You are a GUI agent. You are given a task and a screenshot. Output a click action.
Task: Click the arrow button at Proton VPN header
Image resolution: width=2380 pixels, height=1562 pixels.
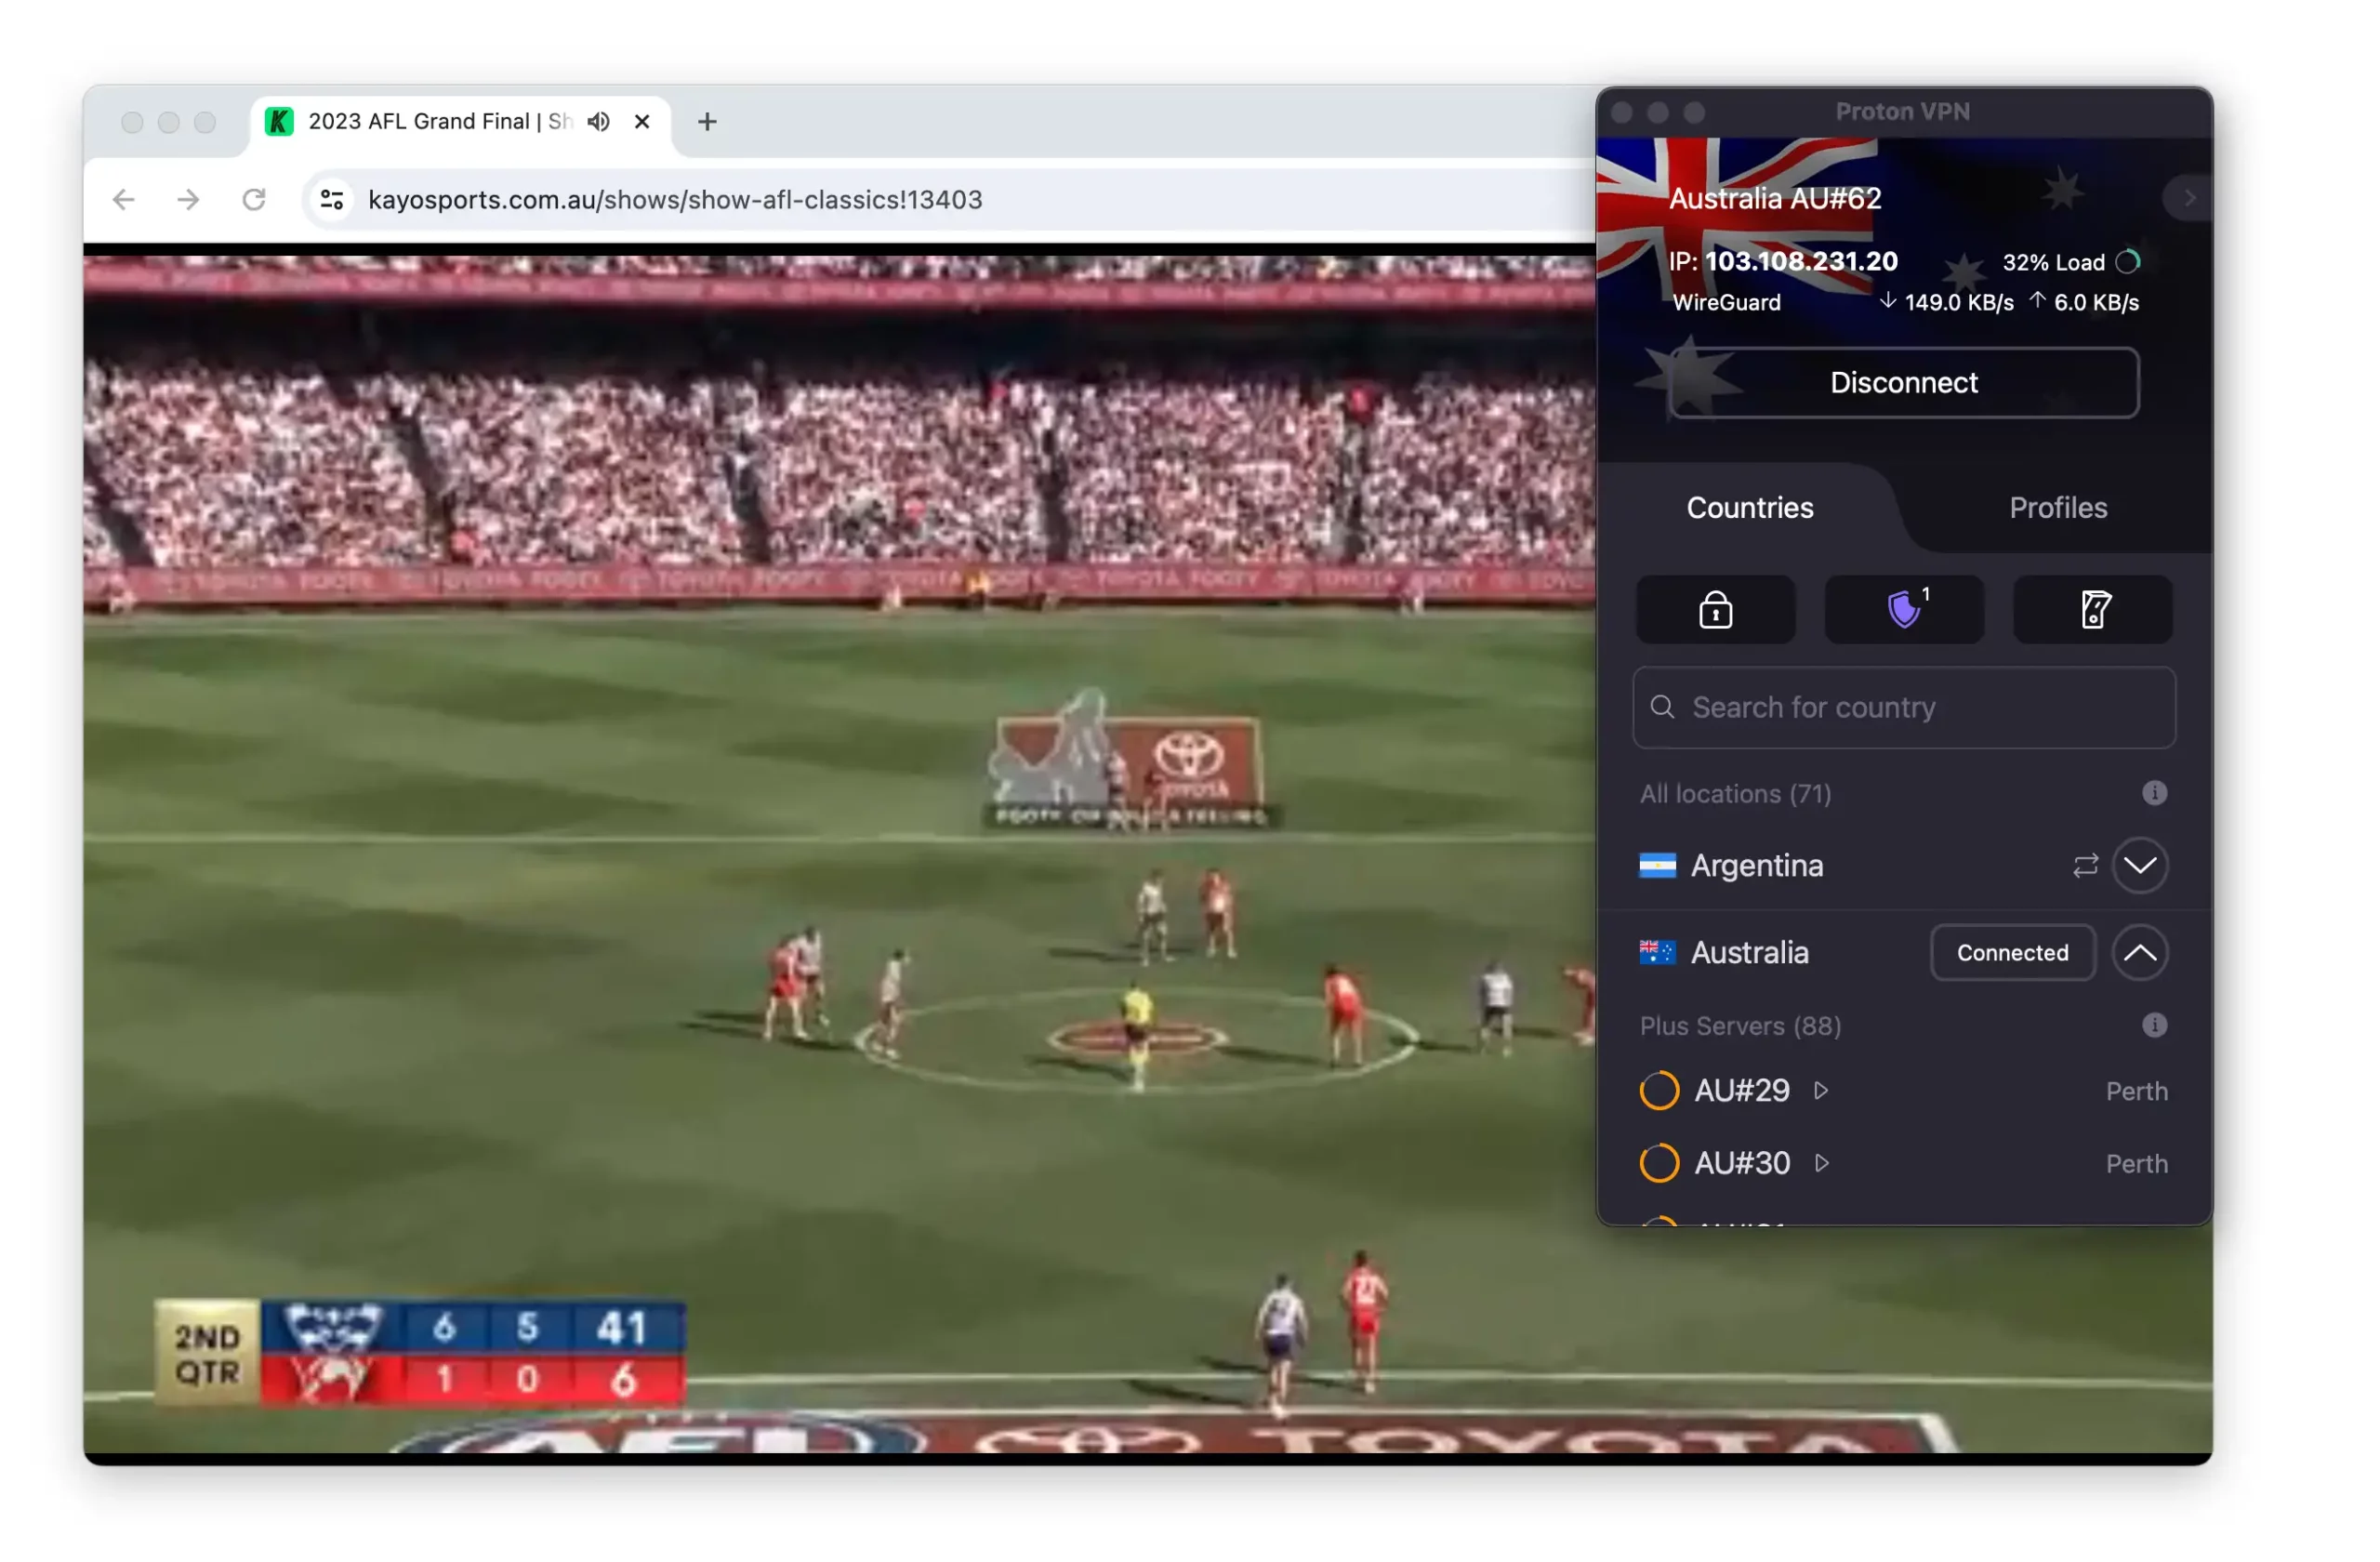[2188, 198]
